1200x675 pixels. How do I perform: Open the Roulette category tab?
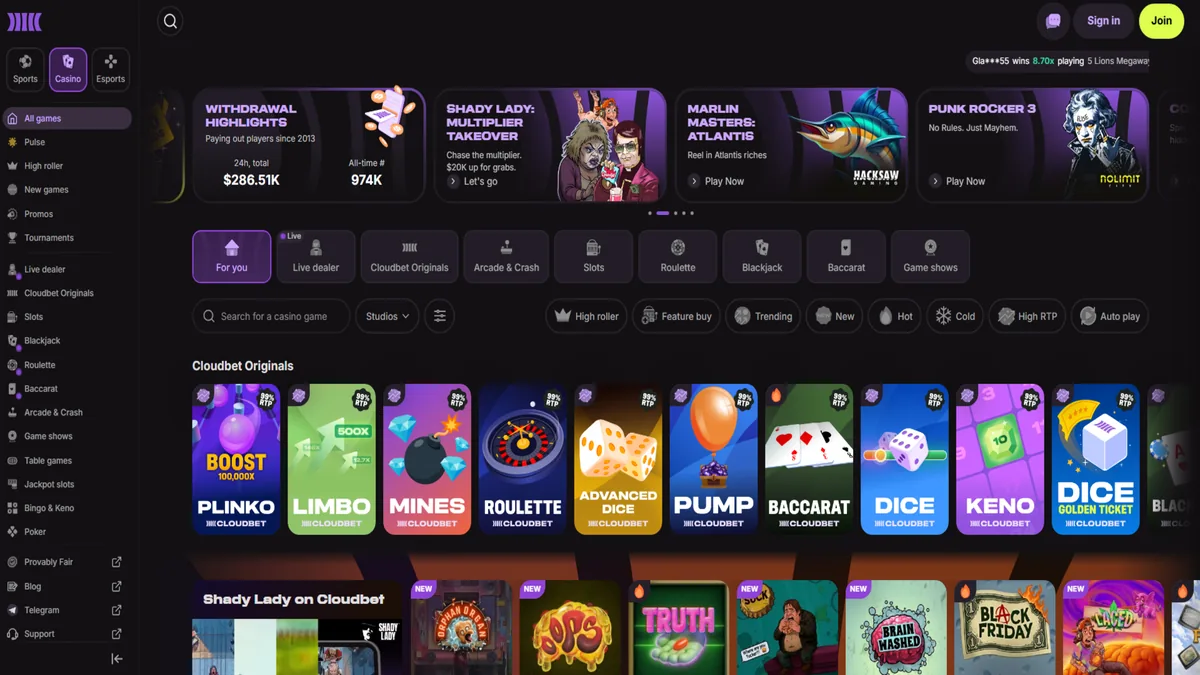678,256
